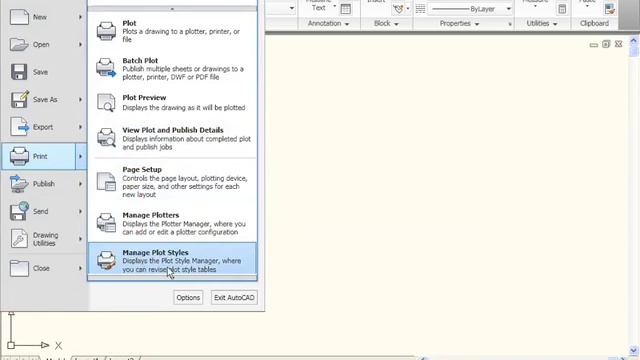Viewport: 640px width, 360px height.
Task: Click the Manage Plot Styles icon
Action: [106, 260]
